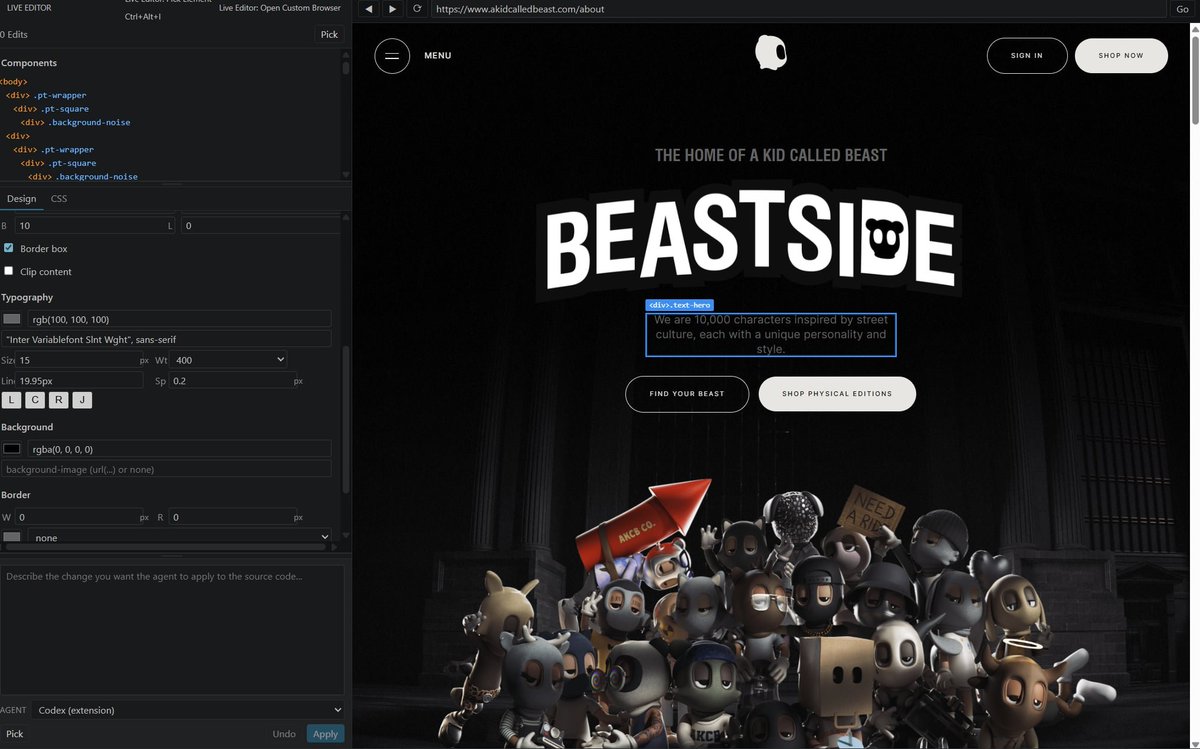Screen dimensions: 1200x749
Task: Go back in the live editor browser
Action: click(x=368, y=9)
